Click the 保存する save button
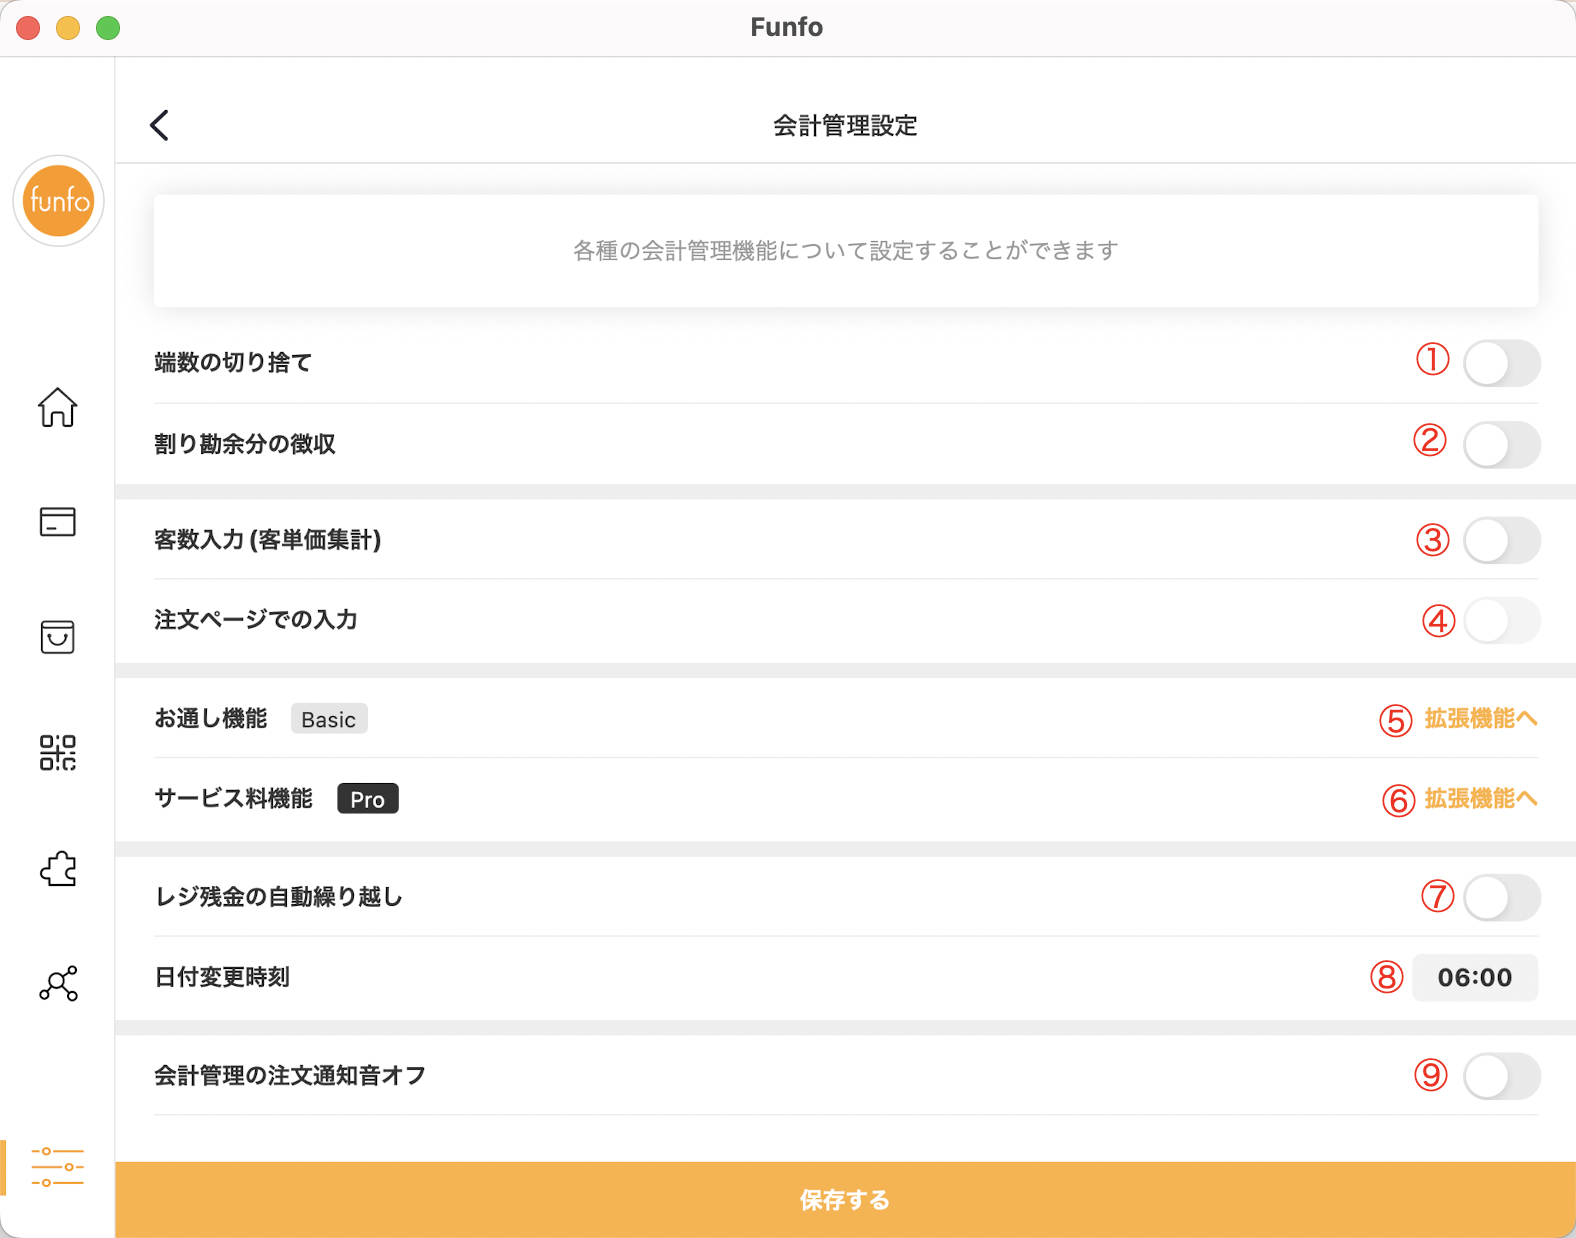Screen dimensions: 1576x1238 pyautogui.click(x=845, y=1200)
